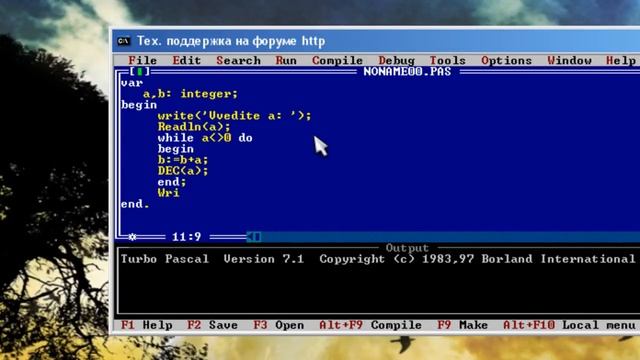This screenshot has width=640, height=360.
Task: Open the Edit menu
Action: pyautogui.click(x=187, y=60)
